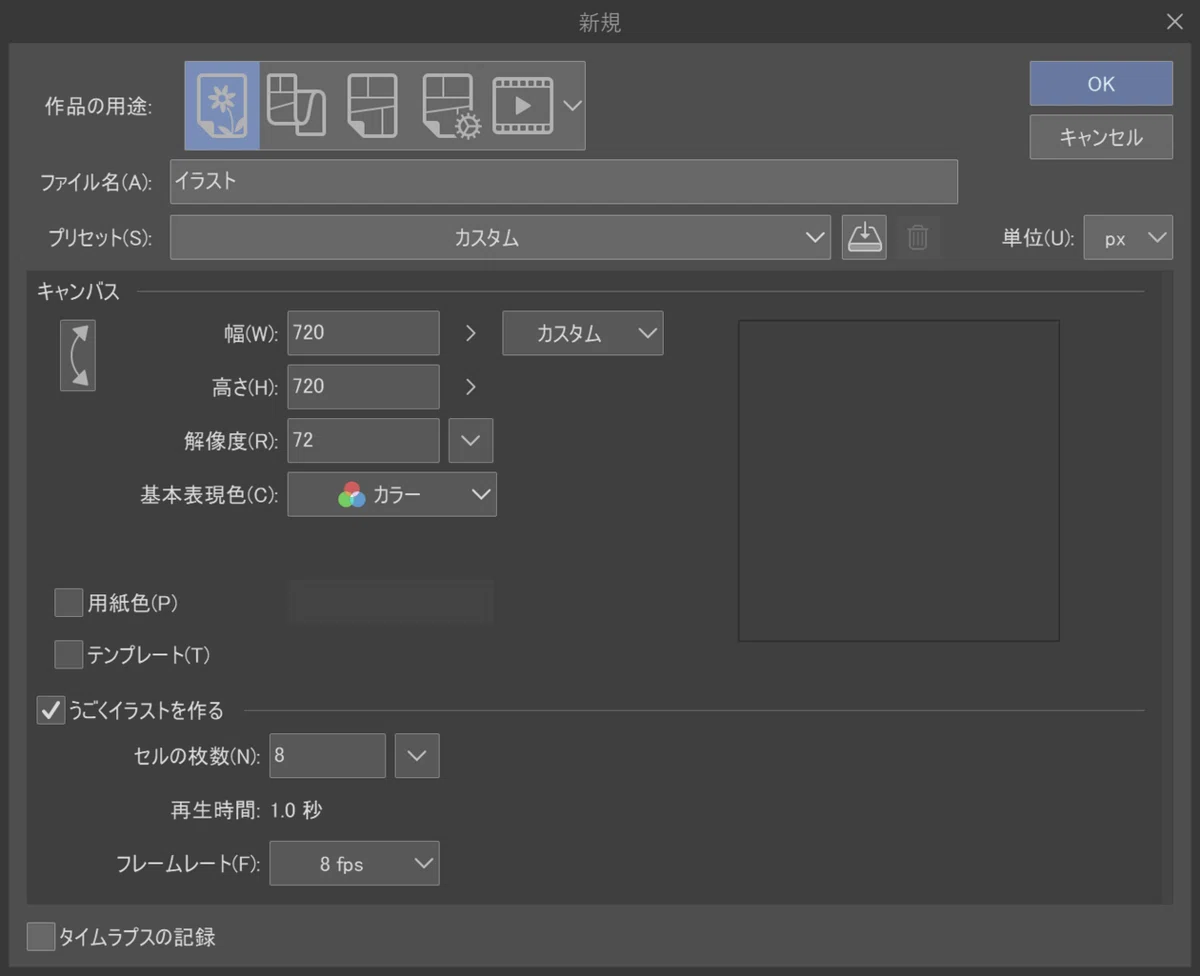Open the プリセット dropdown showing カスタム
This screenshot has height=976, width=1200.
point(500,238)
